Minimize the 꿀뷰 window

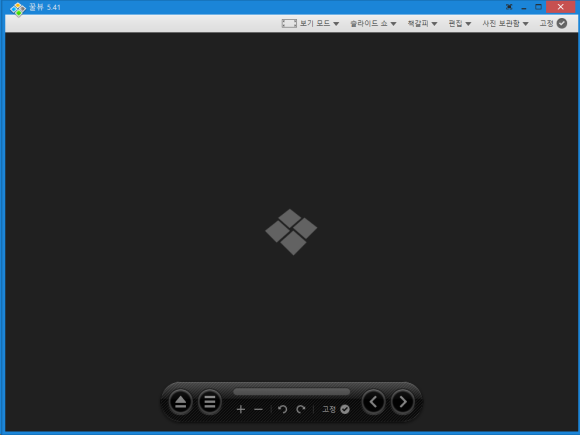click(524, 7)
